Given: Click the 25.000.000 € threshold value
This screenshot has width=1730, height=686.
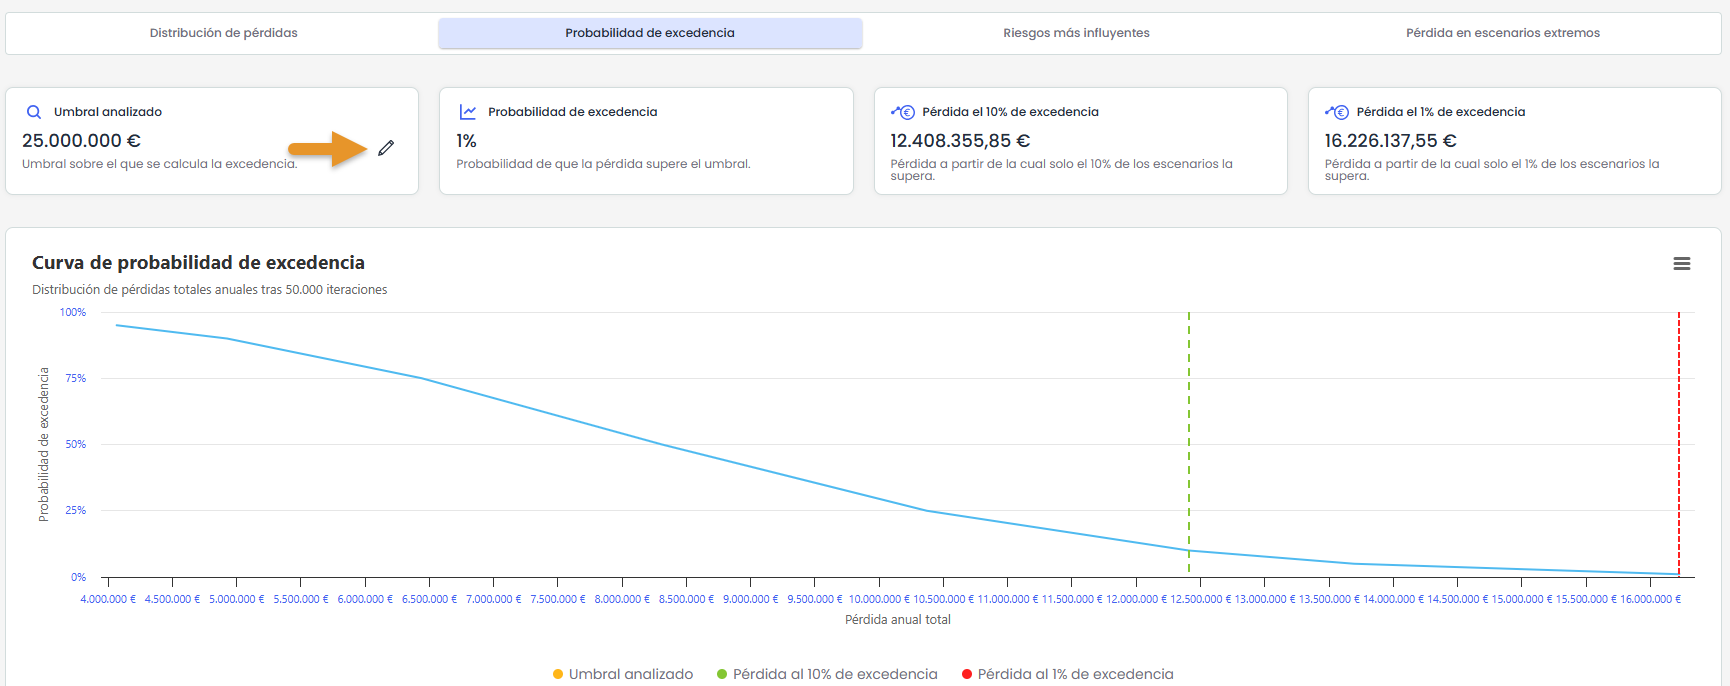Looking at the screenshot, I should (81, 141).
